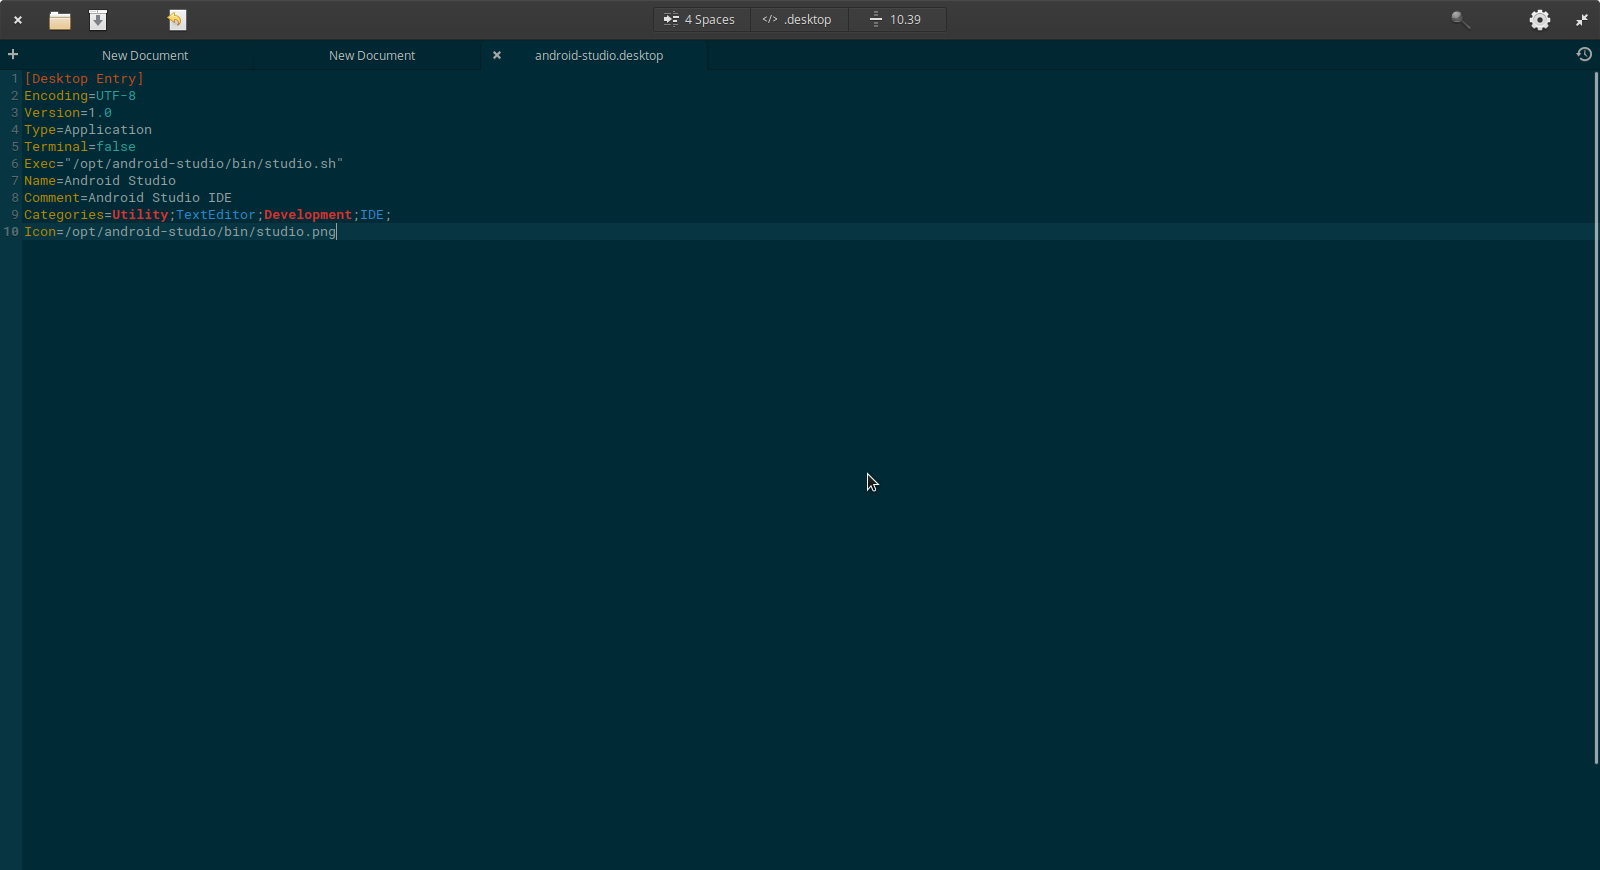Select the android-studio.desktop tab
This screenshot has width=1600, height=870.
point(599,56)
